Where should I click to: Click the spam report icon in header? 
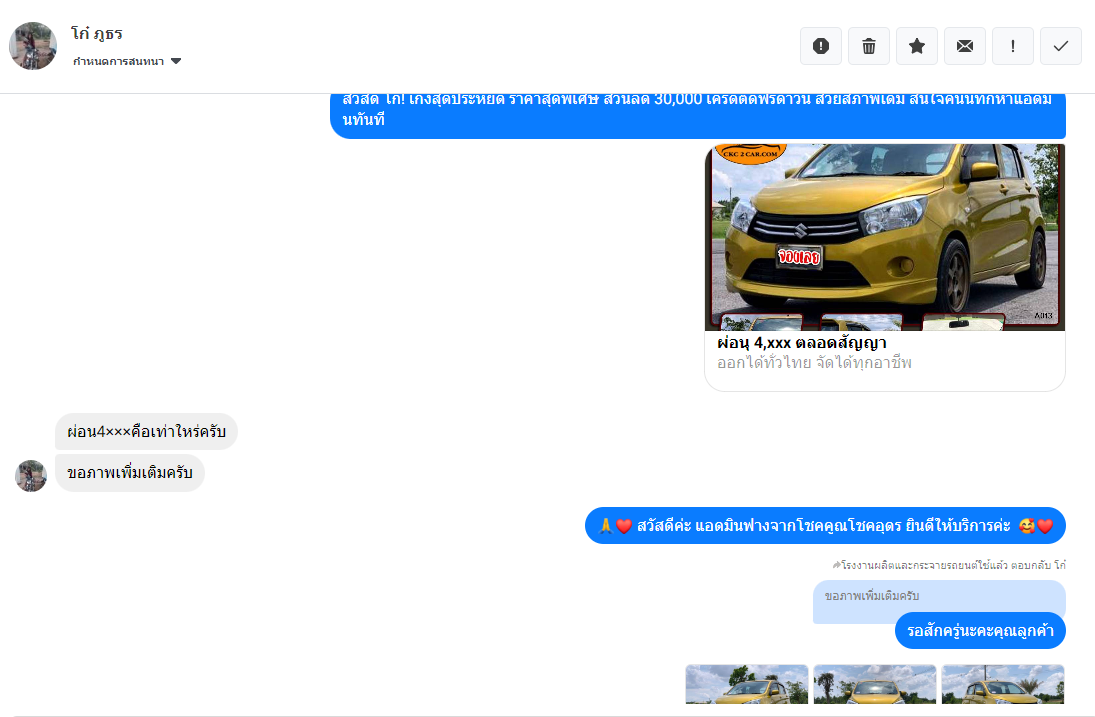(x=821, y=46)
